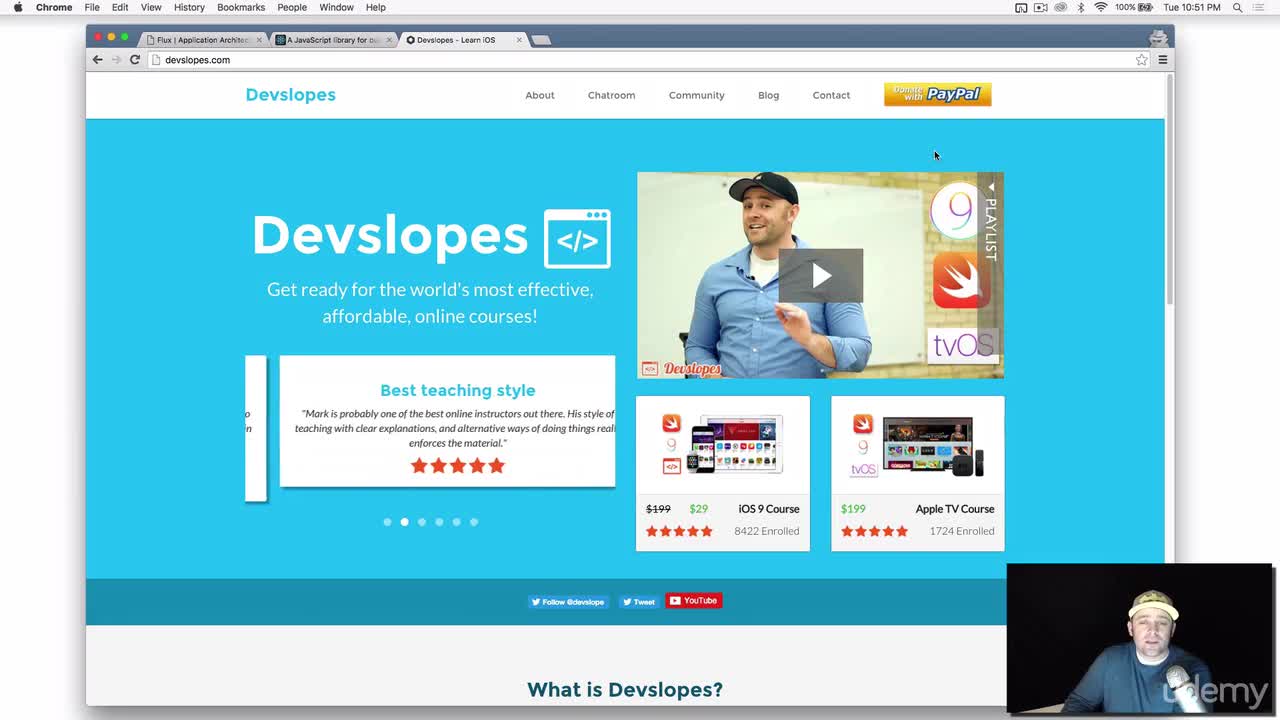Open the Apple TV Course card image
Viewport: 1280px width, 720px height.
(x=917, y=447)
